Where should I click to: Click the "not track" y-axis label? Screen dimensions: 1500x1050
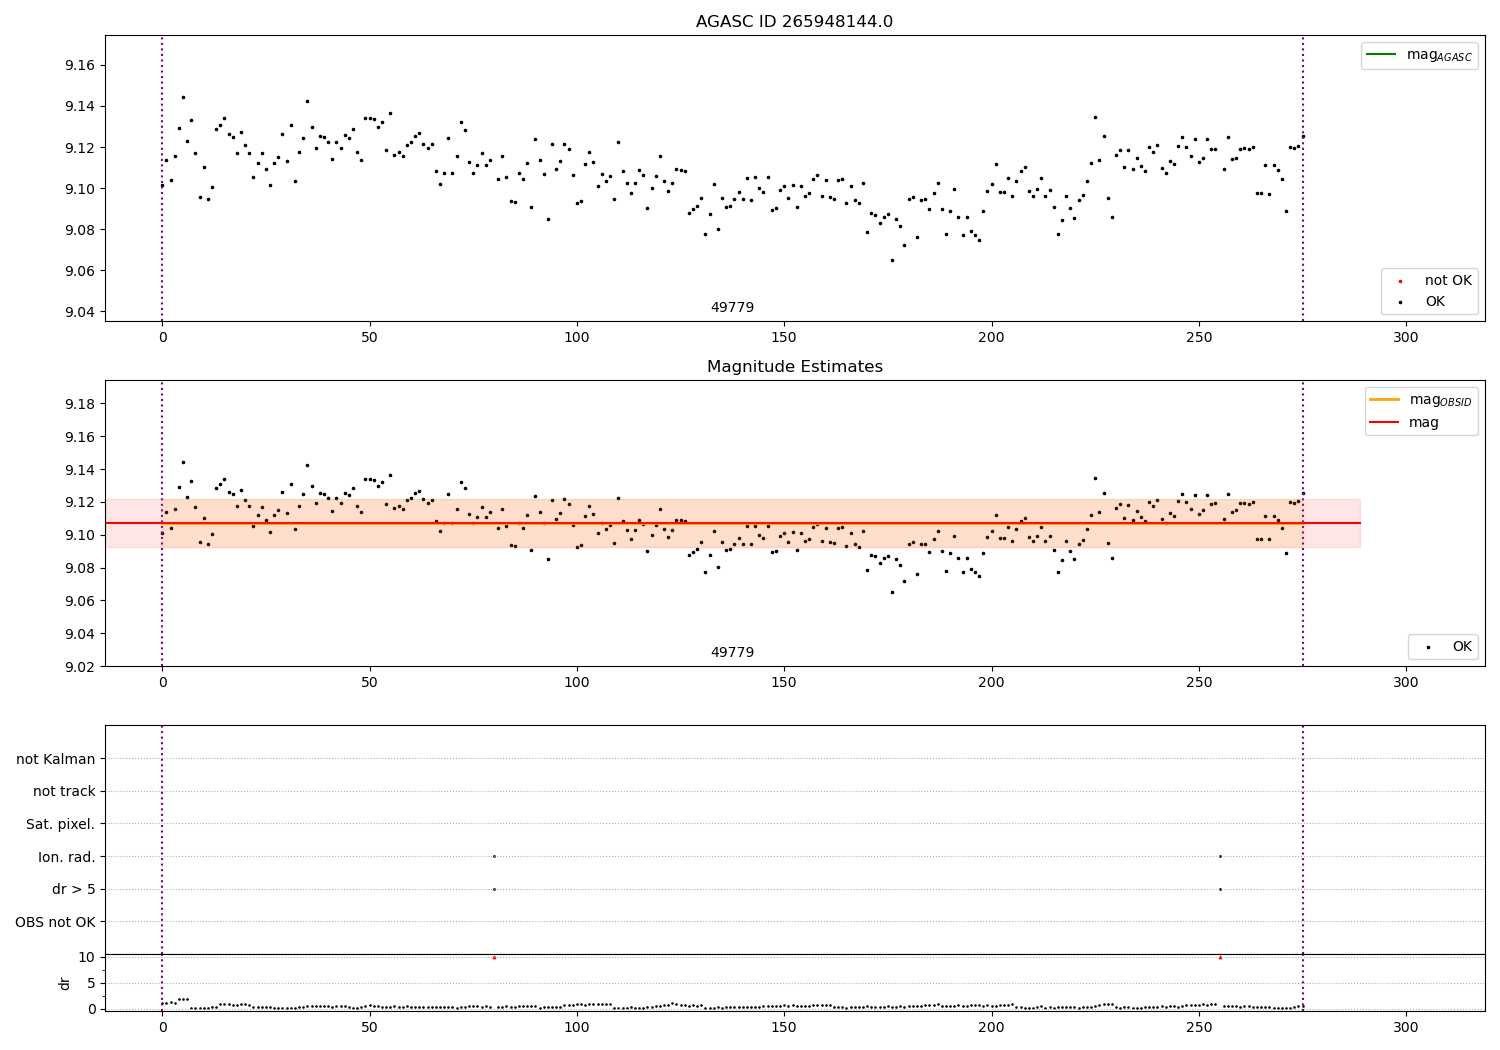tap(64, 792)
